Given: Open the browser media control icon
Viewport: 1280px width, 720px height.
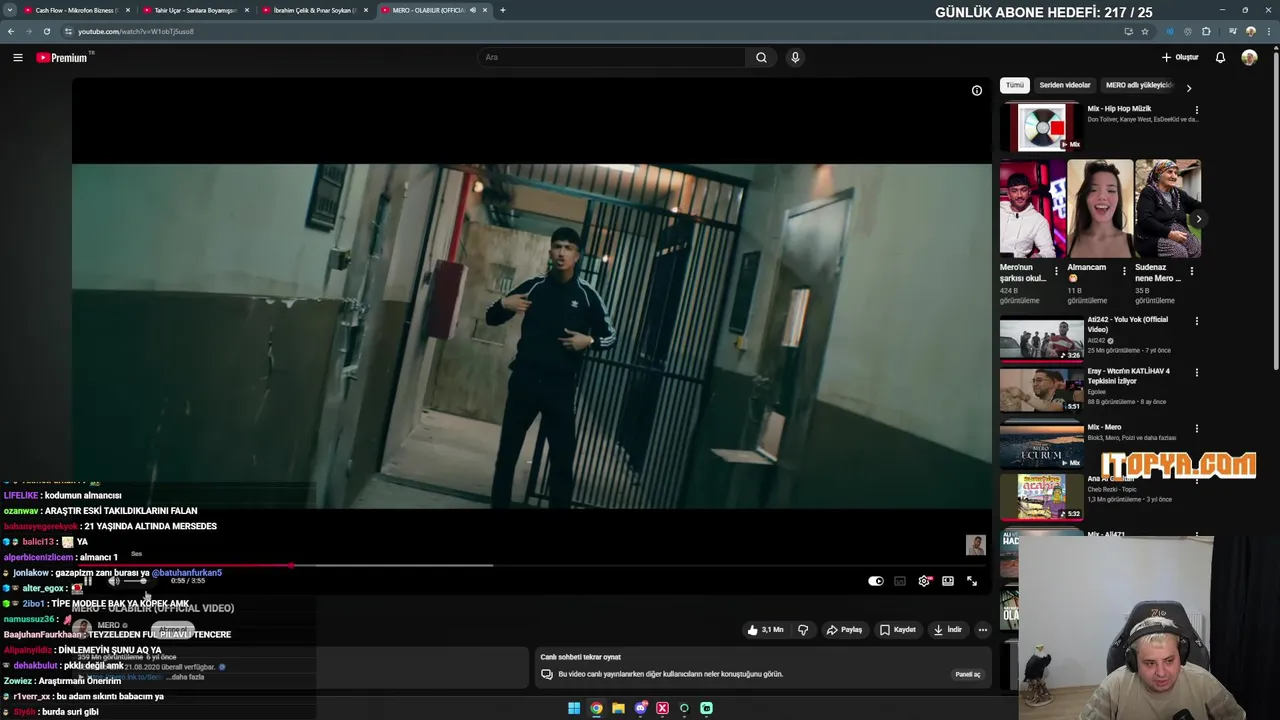Looking at the screenshot, I should pos(1232,31).
